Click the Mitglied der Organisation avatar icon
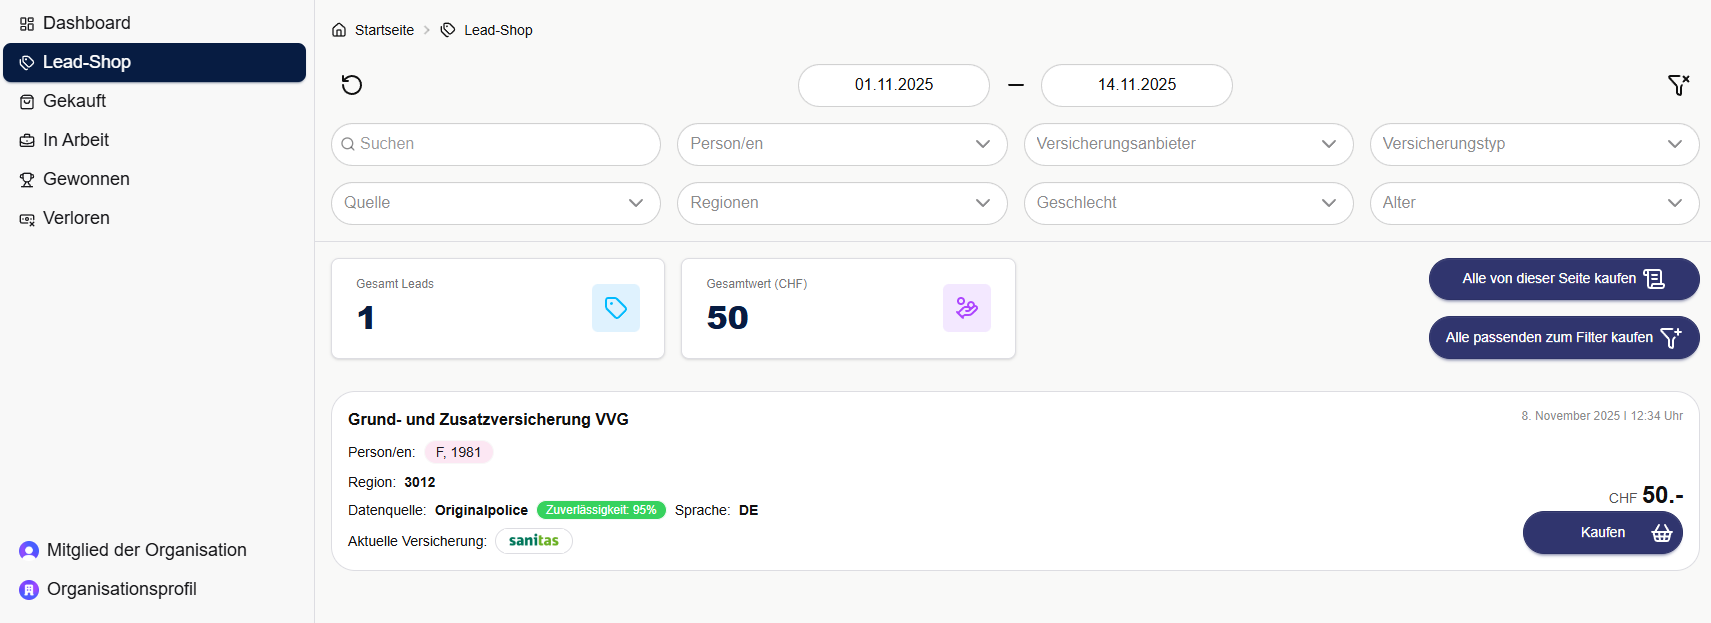Image resolution: width=1711 pixels, height=623 pixels. click(x=29, y=550)
